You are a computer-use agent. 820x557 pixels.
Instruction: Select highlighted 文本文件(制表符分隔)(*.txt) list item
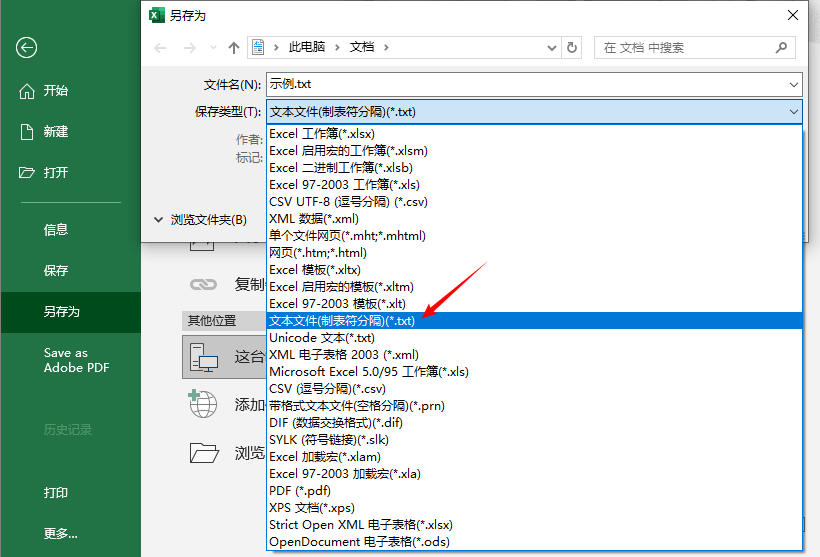[x=534, y=321]
